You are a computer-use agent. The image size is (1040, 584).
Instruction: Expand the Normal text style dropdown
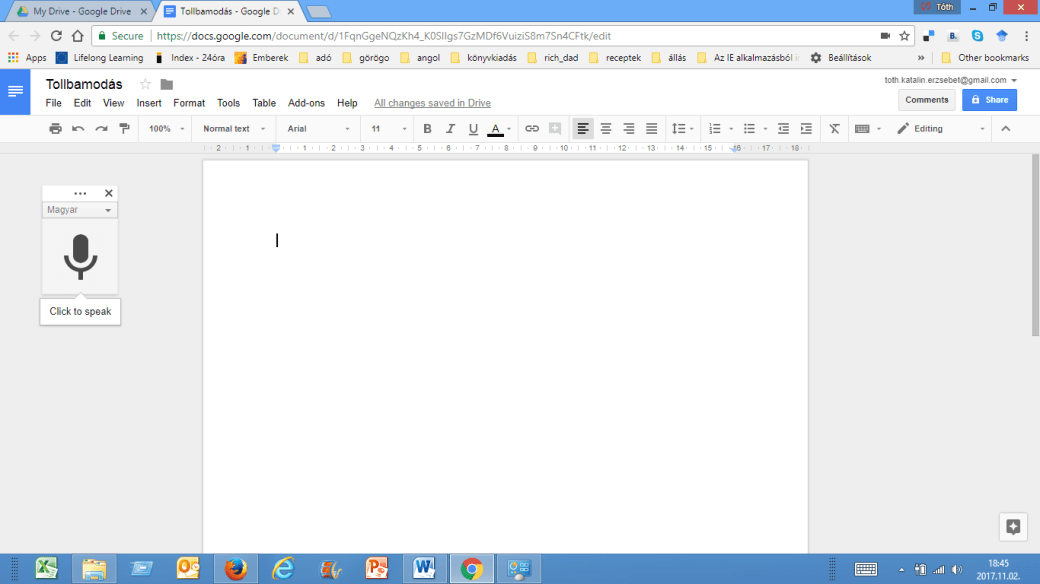pos(234,129)
